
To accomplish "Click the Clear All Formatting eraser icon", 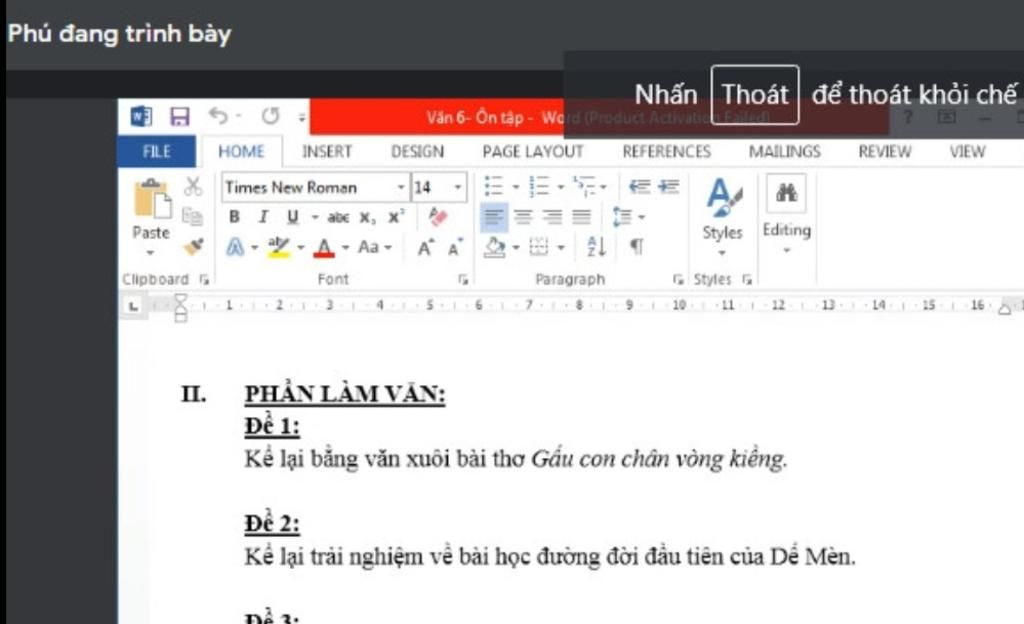I will (x=438, y=217).
